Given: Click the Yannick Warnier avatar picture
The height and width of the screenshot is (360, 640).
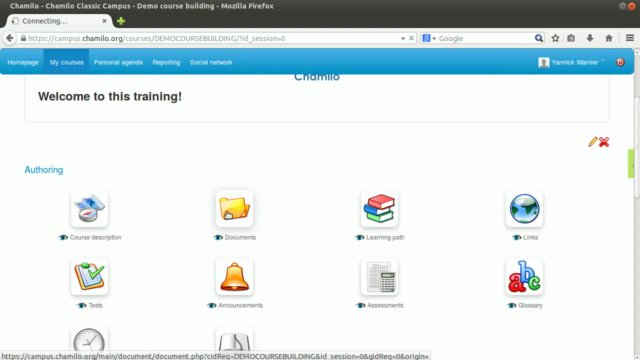Looking at the screenshot, I should (544, 62).
